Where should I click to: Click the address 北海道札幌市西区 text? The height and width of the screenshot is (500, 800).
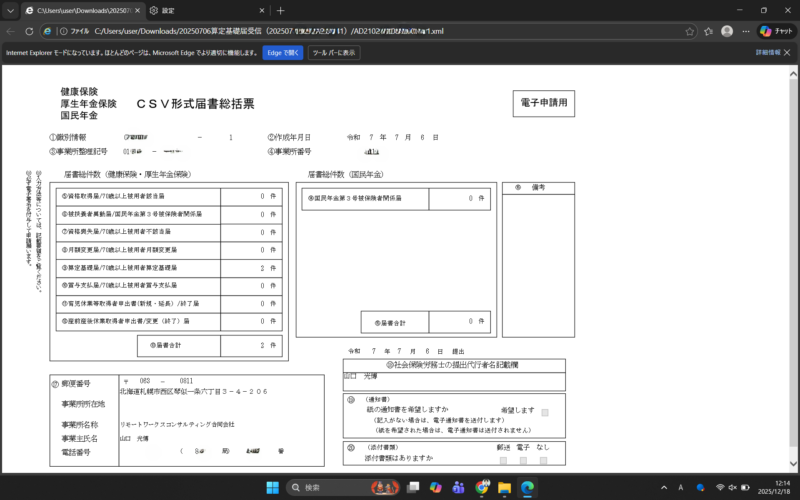tap(193, 392)
